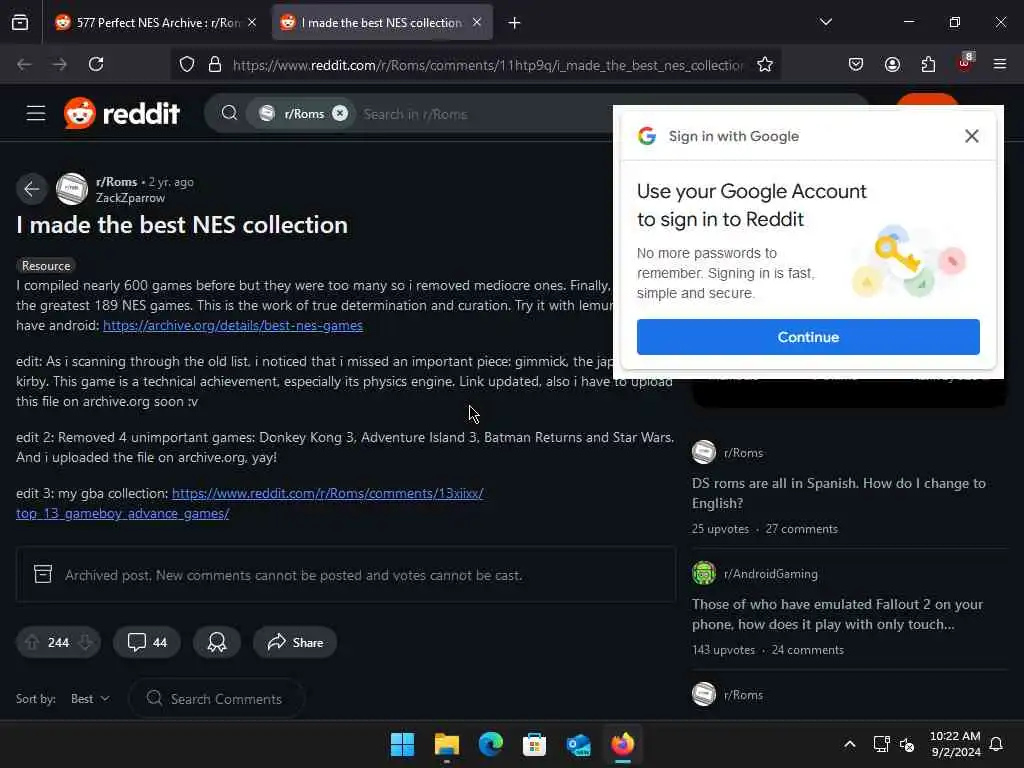Open the tracking protection shield icon
1024x768 pixels.
click(187, 65)
